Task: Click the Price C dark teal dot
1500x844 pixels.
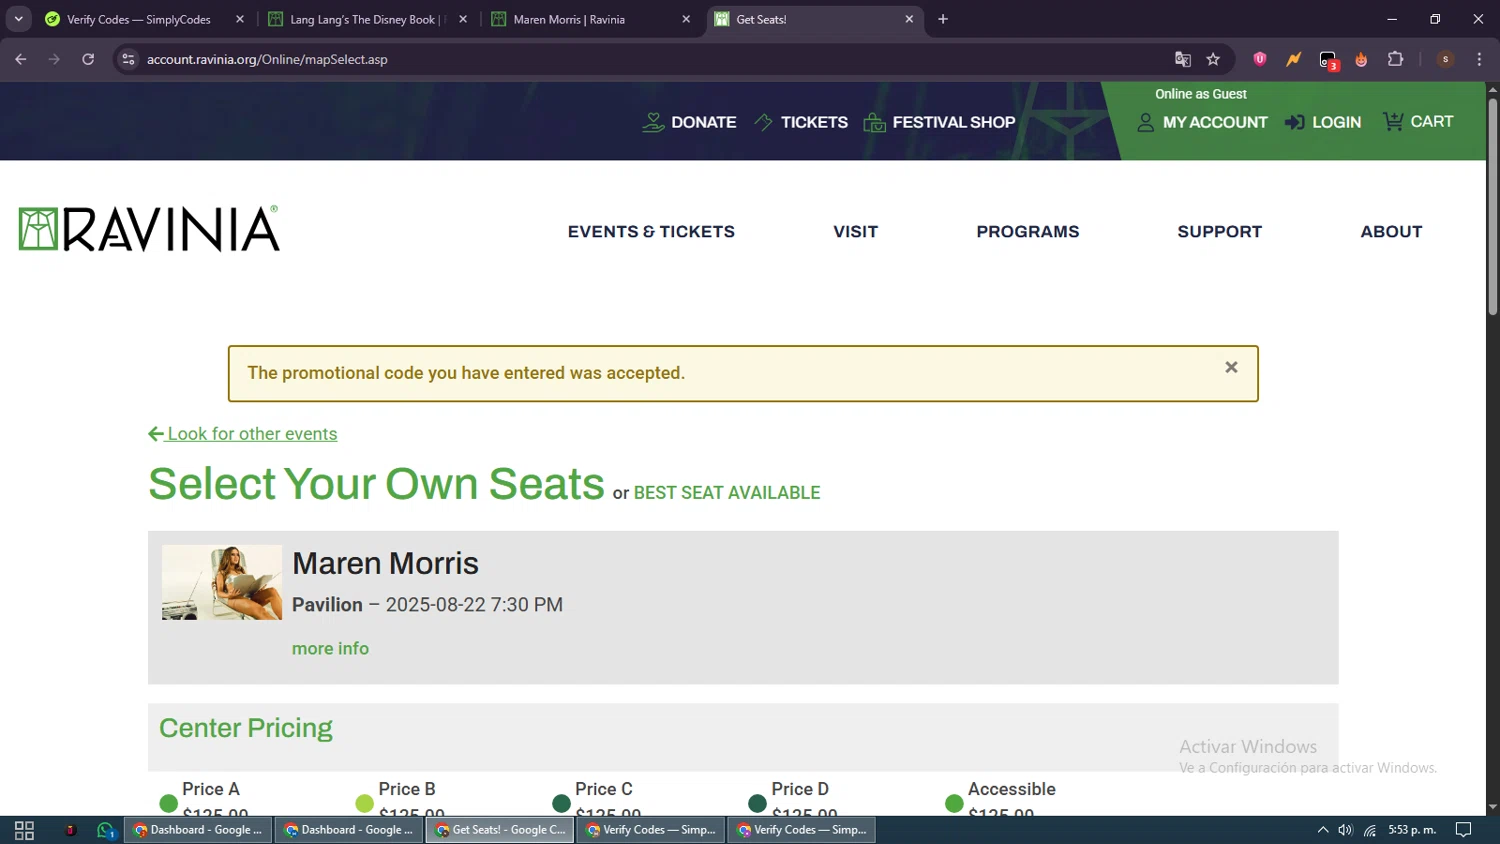Action: point(561,803)
